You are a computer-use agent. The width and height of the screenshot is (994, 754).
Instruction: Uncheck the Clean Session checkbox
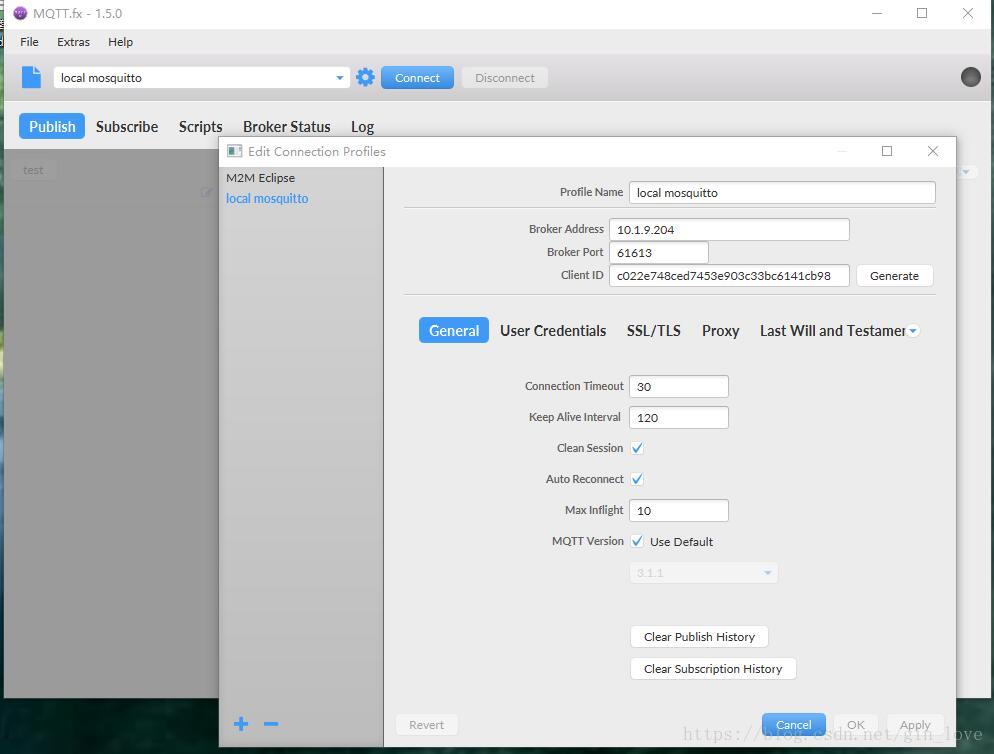point(637,448)
